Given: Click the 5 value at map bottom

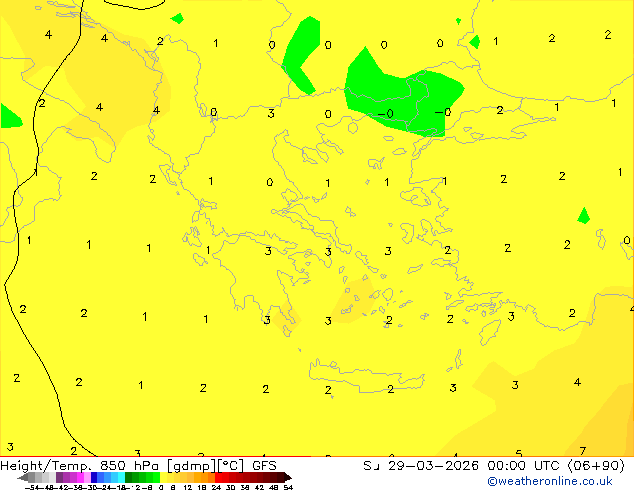Looking at the screenshot, I should (x=519, y=453).
